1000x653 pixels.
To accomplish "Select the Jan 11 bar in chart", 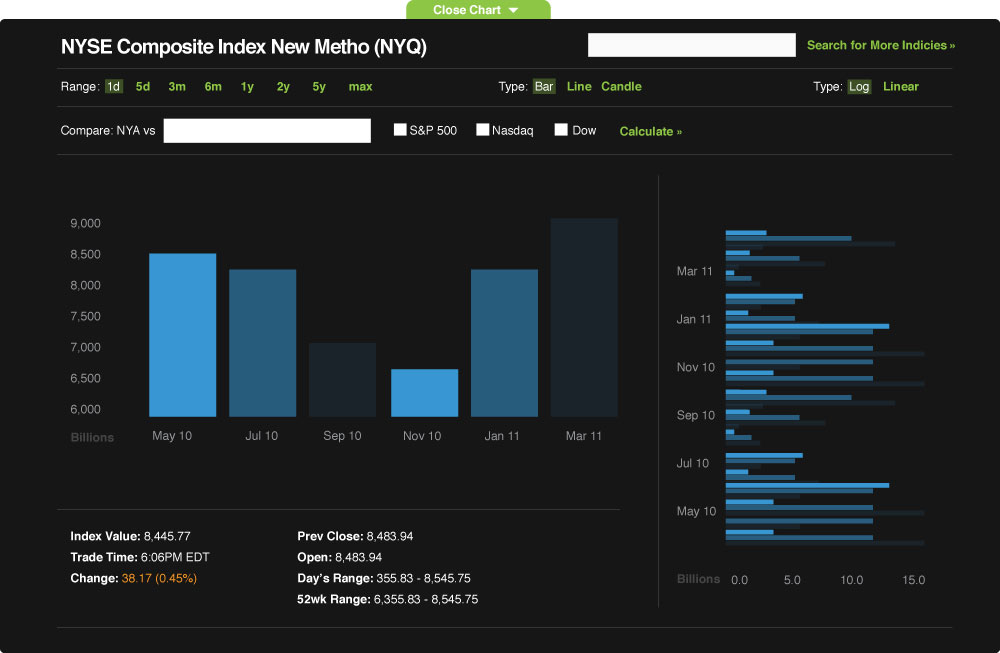I will (504, 343).
